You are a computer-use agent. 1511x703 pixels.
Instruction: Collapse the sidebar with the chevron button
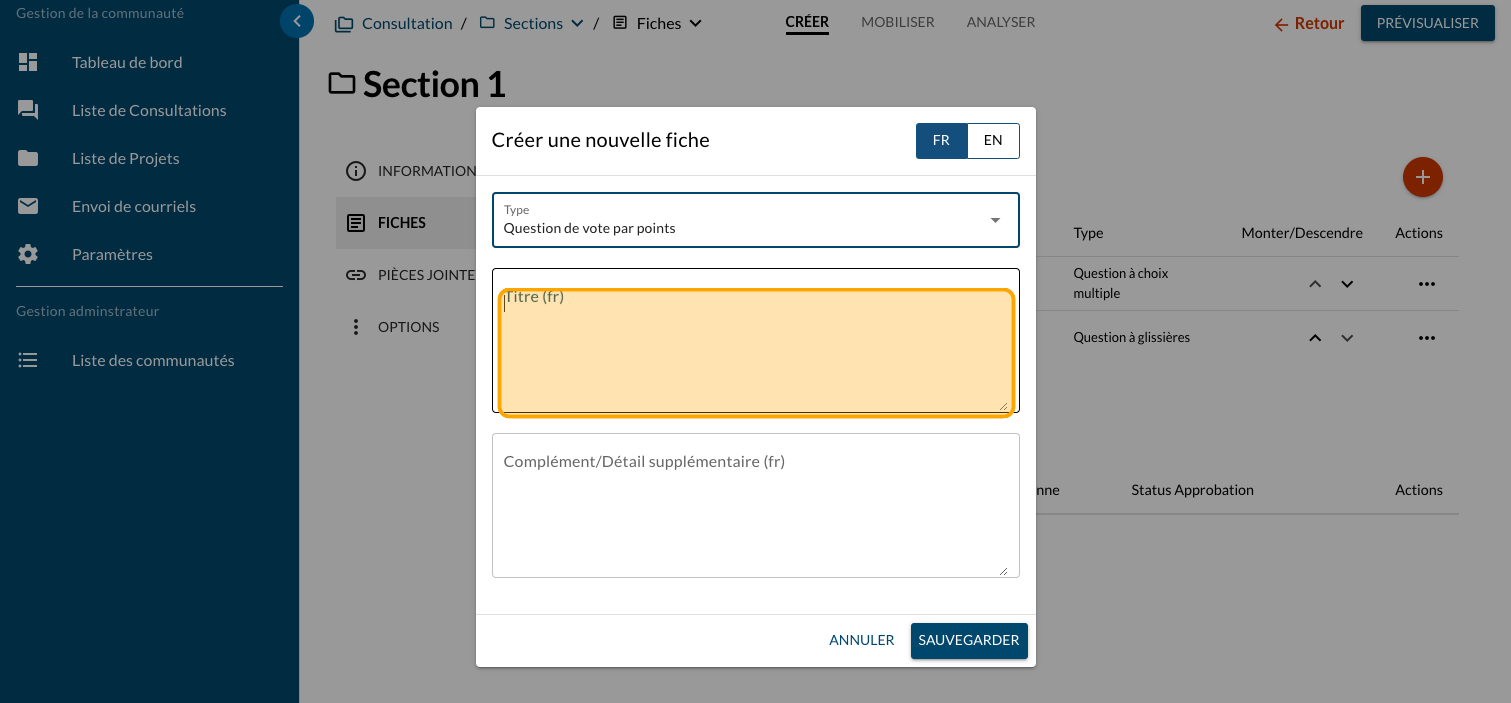[297, 21]
